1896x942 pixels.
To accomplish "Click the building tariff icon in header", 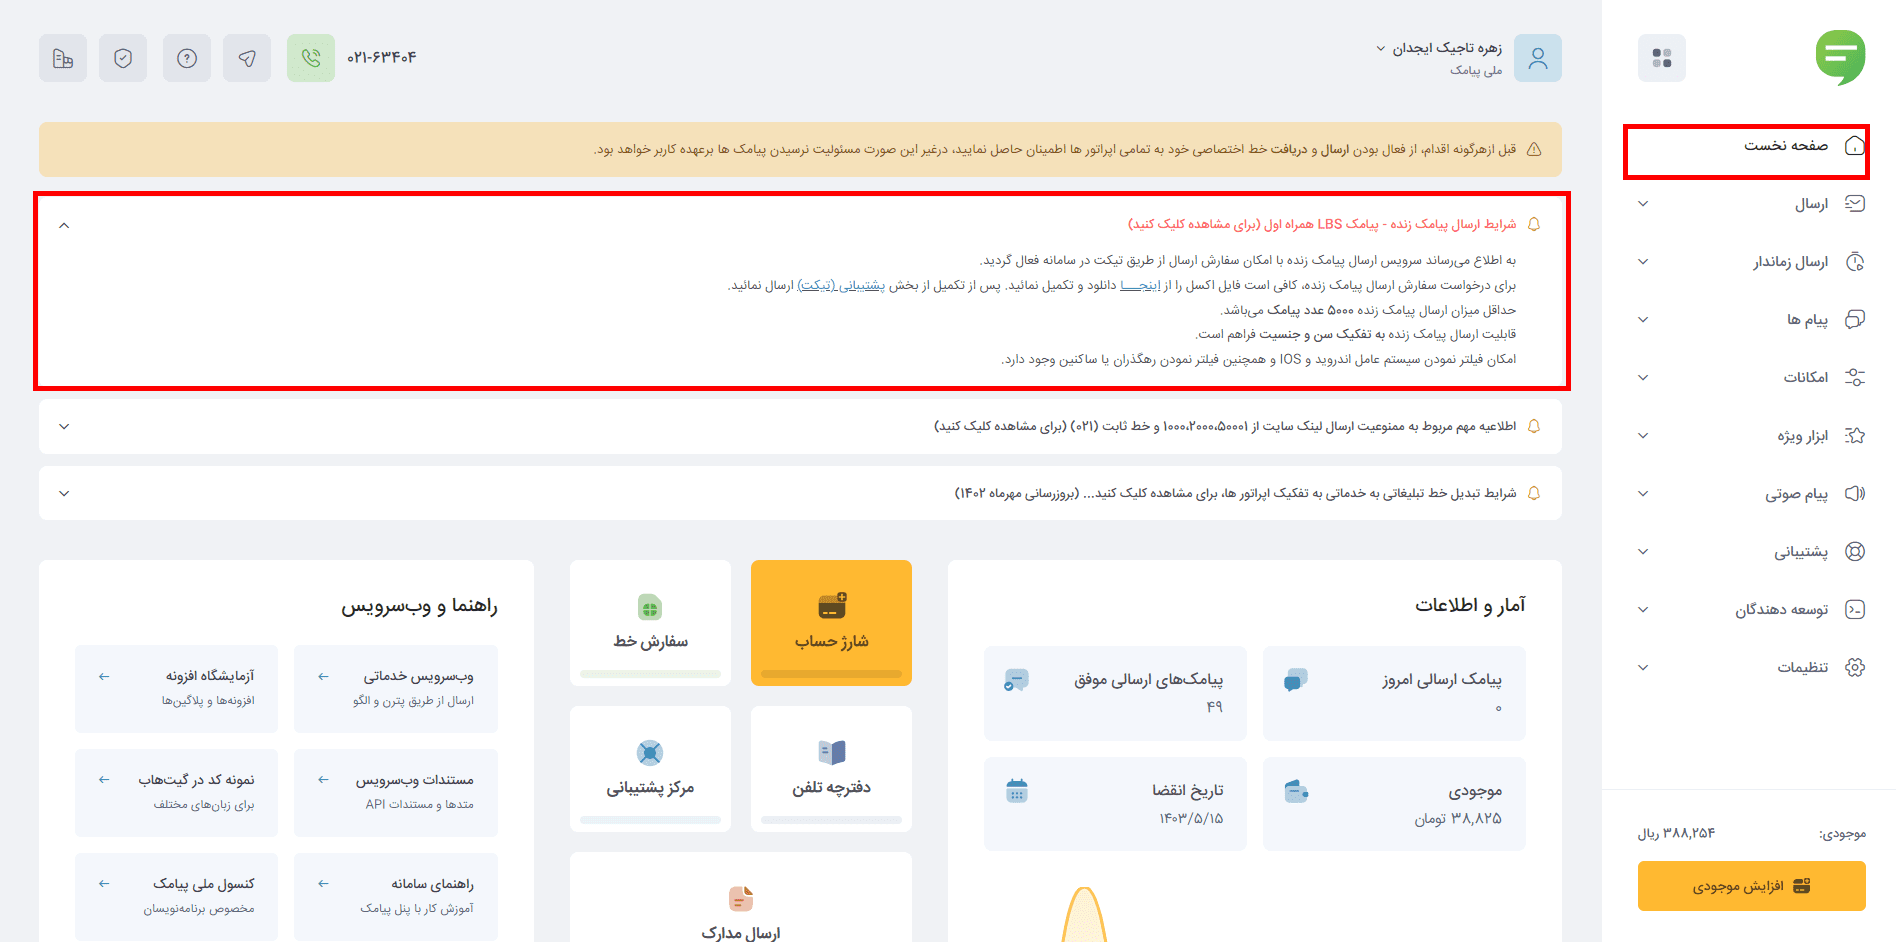I will pyautogui.click(x=63, y=58).
